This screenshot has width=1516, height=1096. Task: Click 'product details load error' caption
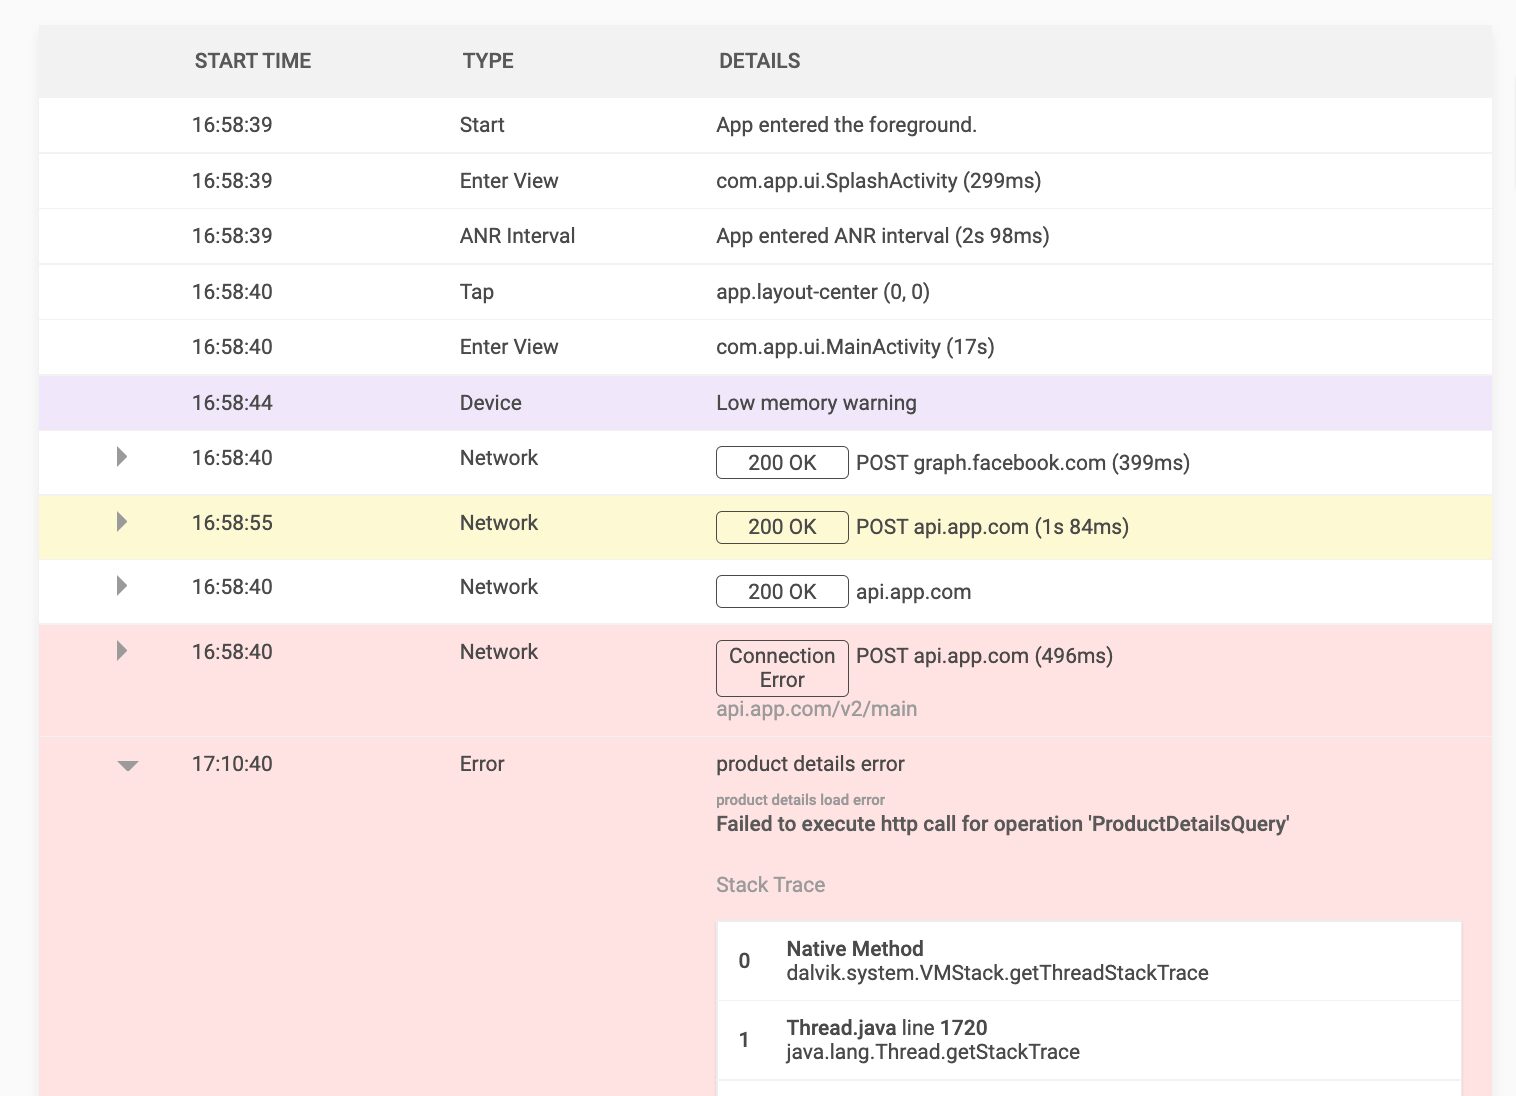(x=800, y=800)
